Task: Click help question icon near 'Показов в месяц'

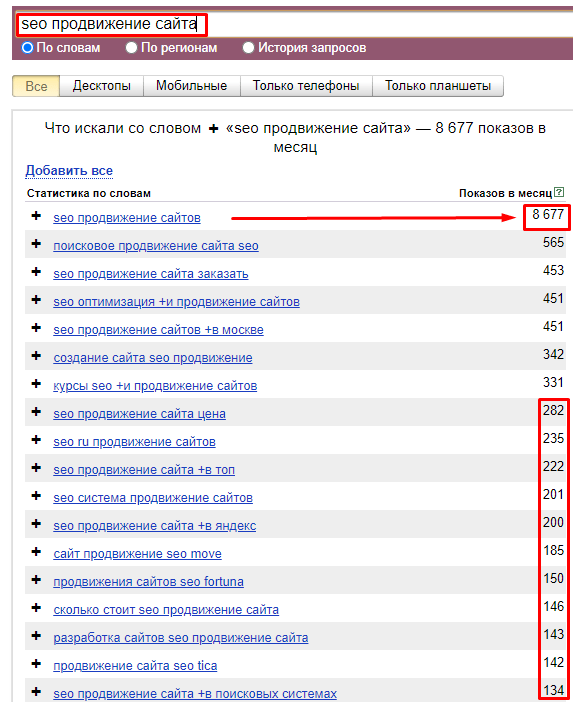Action: point(559,192)
